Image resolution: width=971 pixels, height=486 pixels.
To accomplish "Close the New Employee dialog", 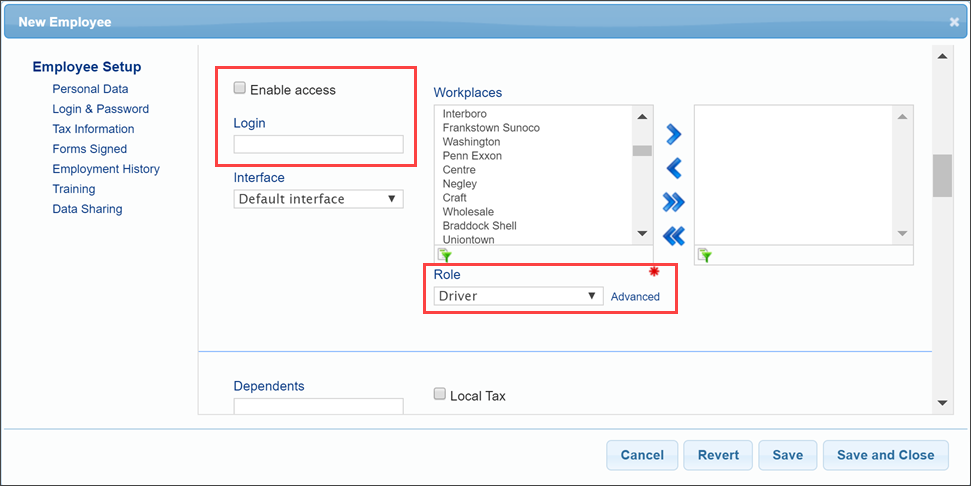I will (x=954, y=21).
